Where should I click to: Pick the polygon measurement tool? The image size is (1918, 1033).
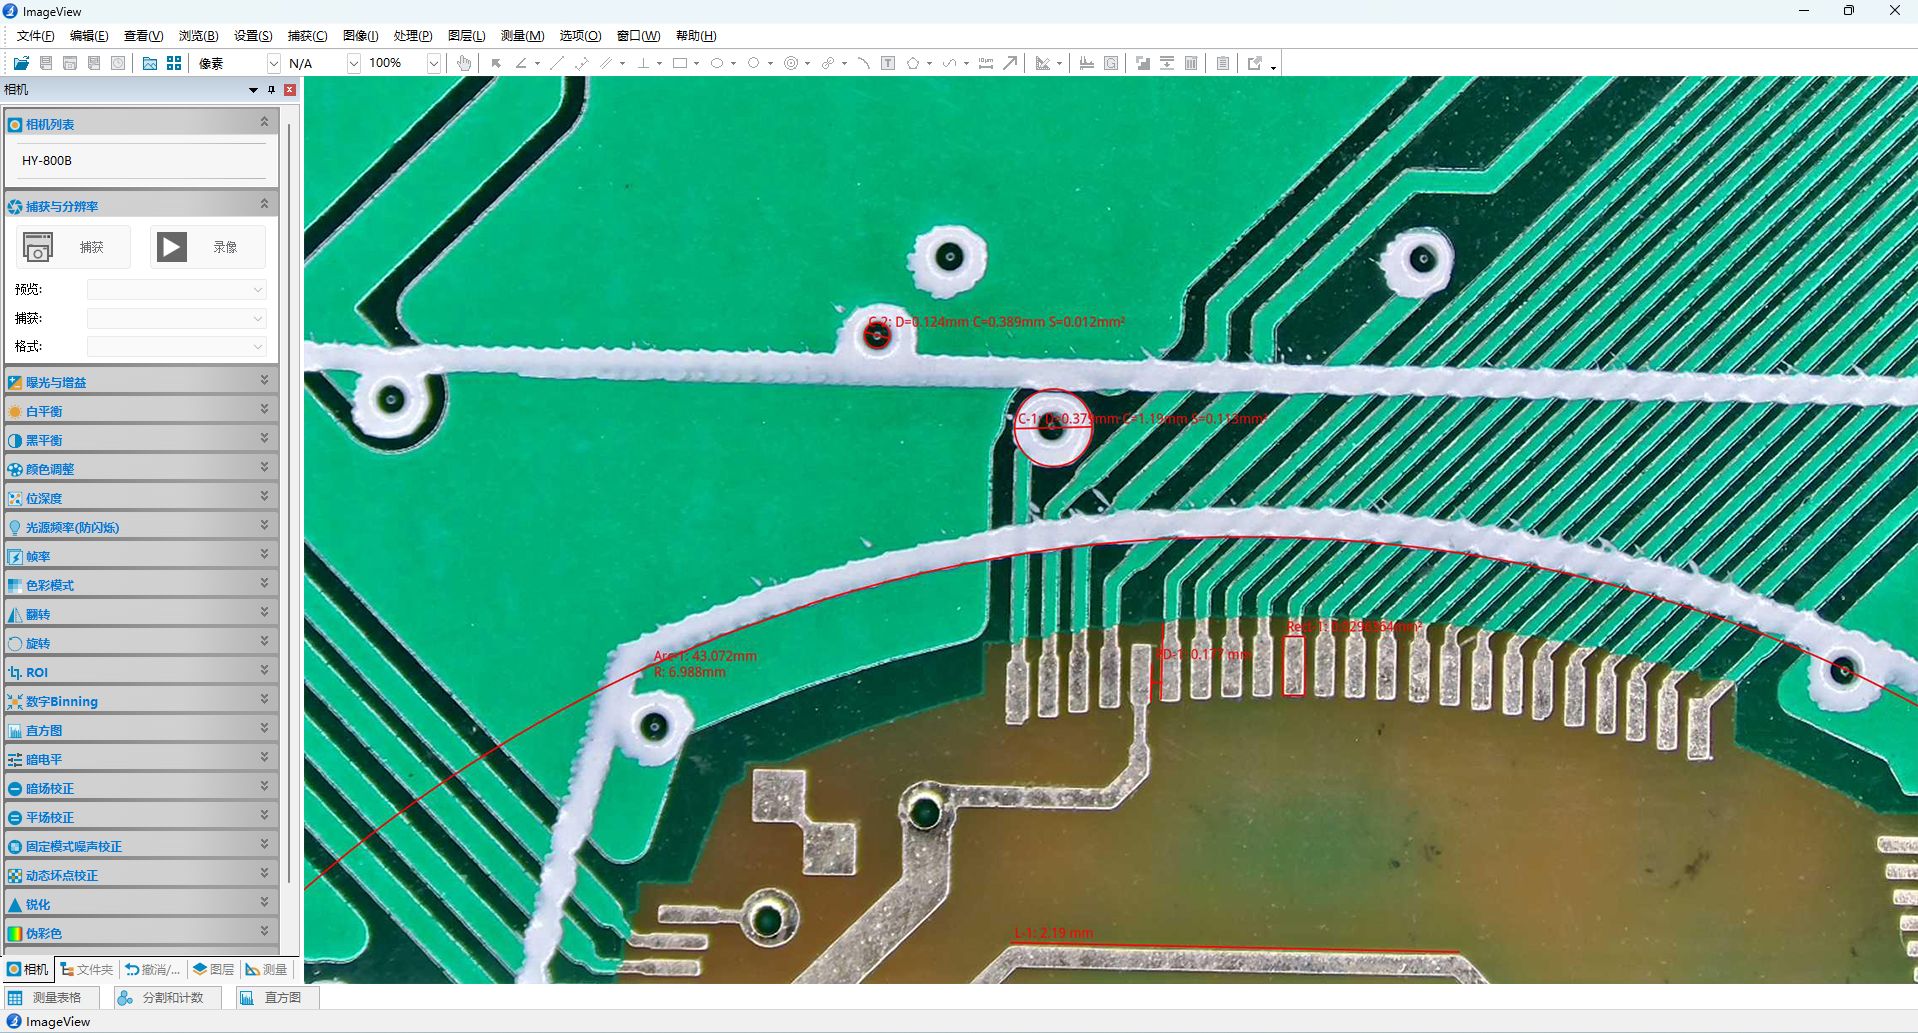(x=913, y=63)
